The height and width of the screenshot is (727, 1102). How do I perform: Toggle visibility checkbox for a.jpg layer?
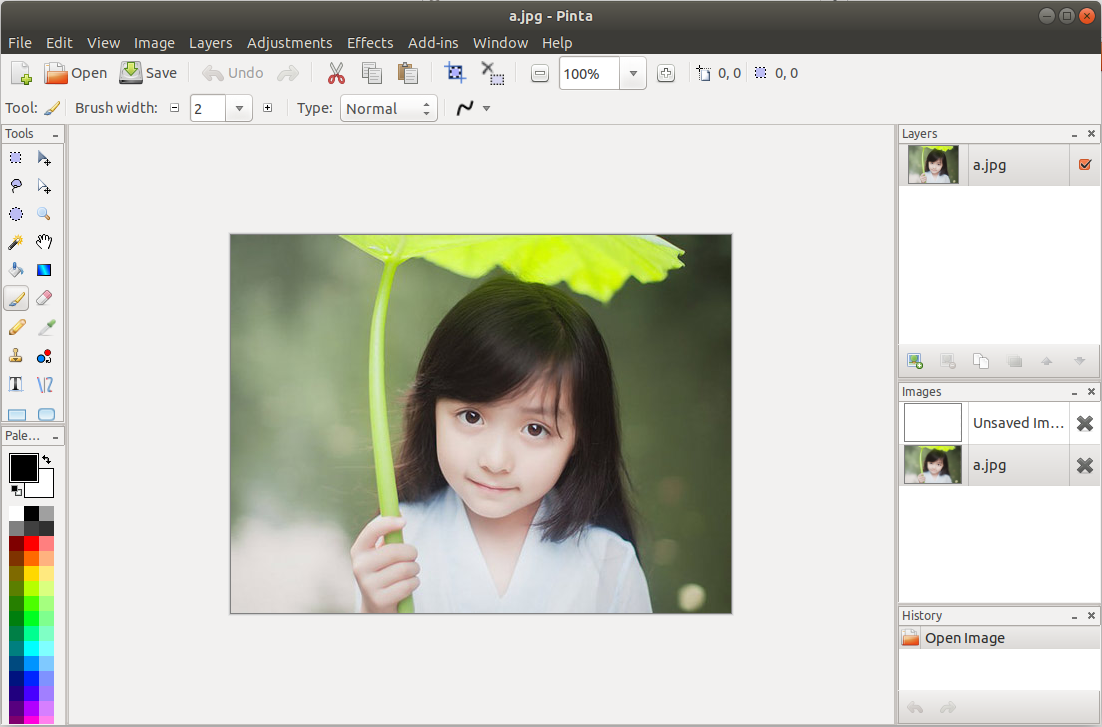click(x=1084, y=165)
